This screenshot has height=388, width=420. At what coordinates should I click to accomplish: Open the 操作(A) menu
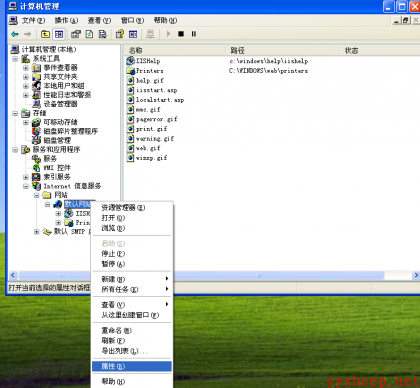click(66, 21)
